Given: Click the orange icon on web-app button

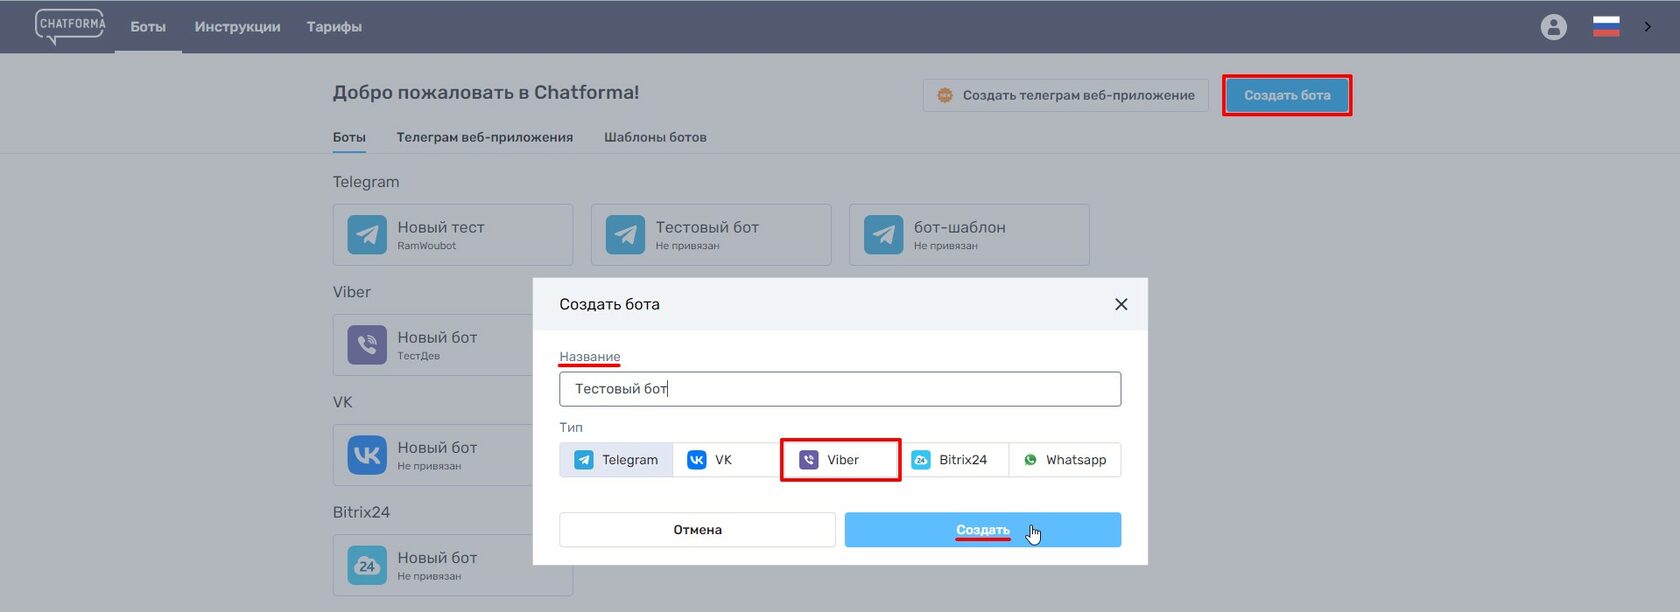Looking at the screenshot, I should (945, 95).
